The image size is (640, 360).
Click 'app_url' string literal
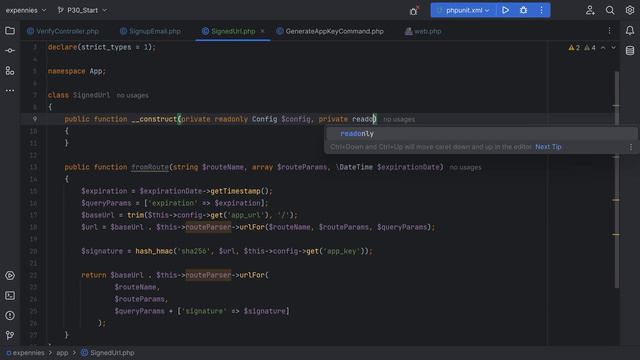[246, 215]
